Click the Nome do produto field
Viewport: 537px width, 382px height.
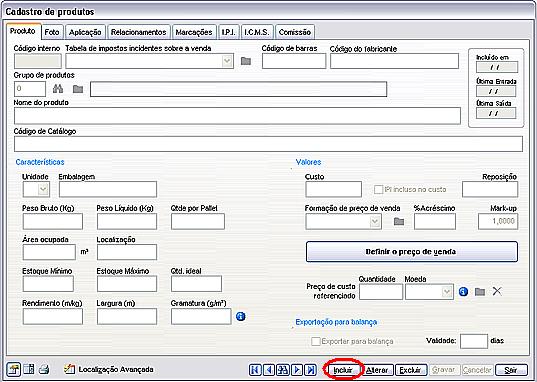pos(237,116)
